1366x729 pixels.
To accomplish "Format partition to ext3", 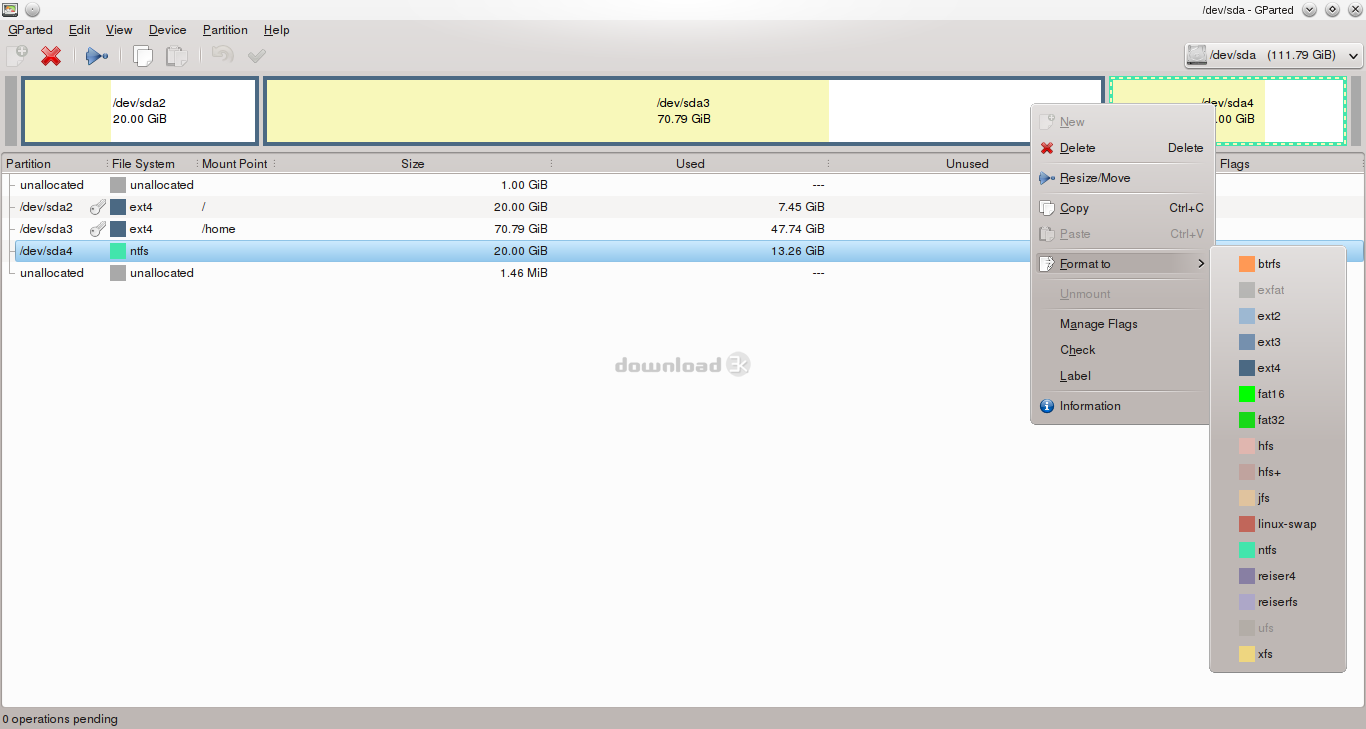I will click(x=1277, y=342).
